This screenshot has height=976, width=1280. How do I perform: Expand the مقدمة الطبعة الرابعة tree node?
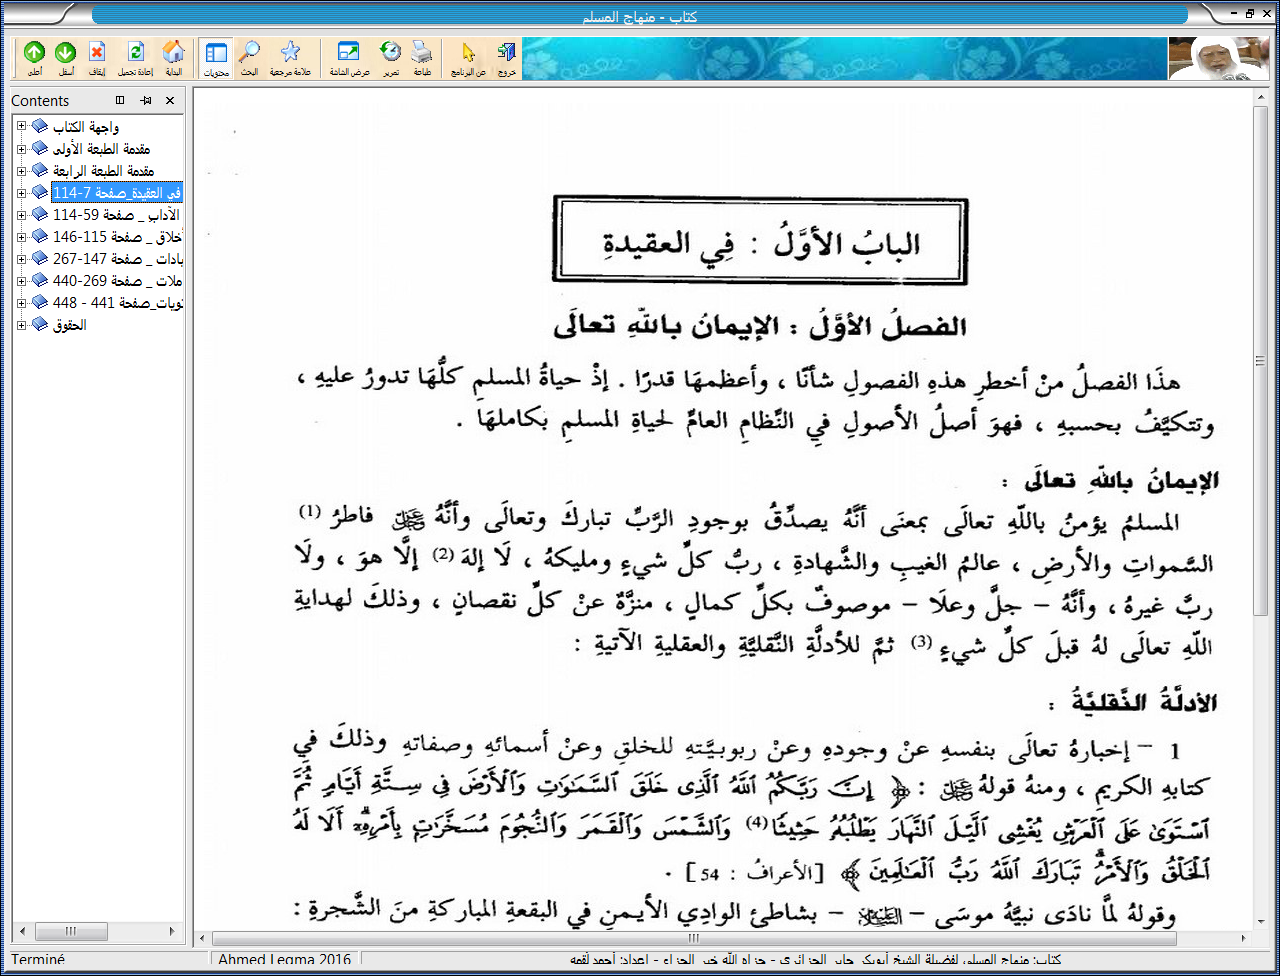[21, 169]
